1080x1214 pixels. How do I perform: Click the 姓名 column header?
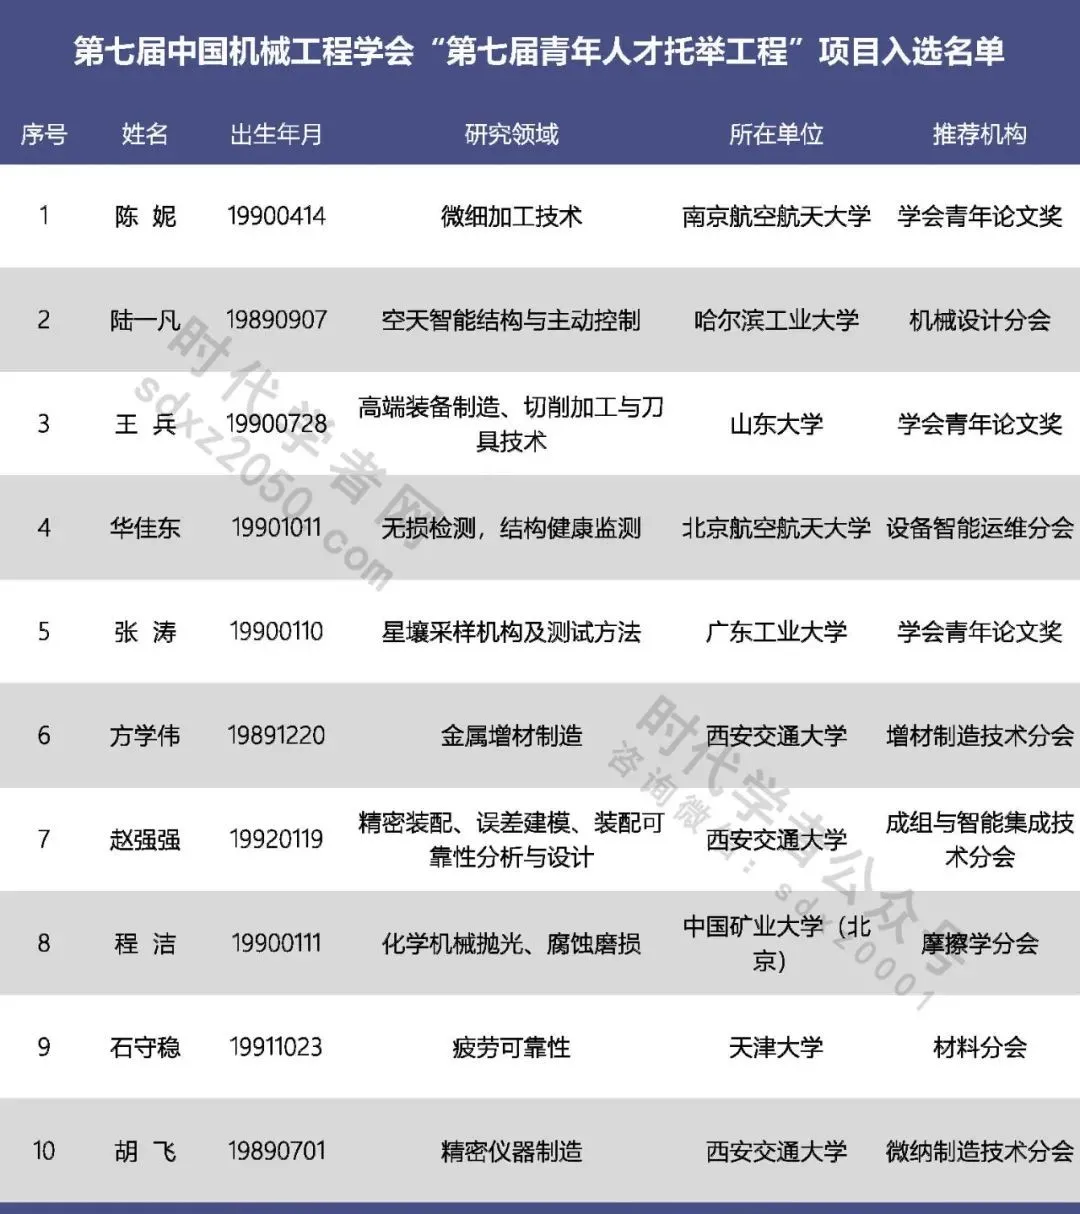[145, 134]
